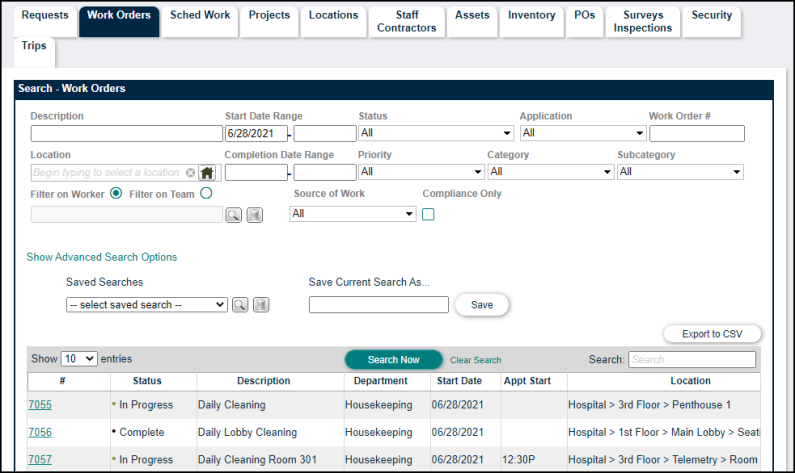This screenshot has width=795, height=473.
Task: Load saved search with magnifier icon
Action: pos(240,305)
